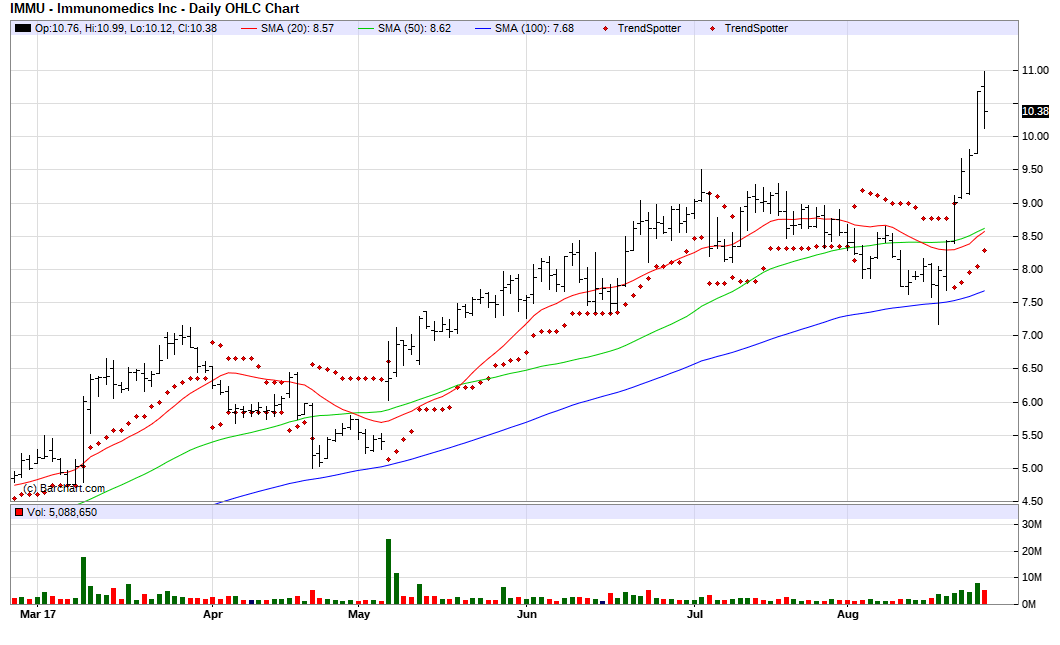
Task: Select the OHLC values readout in legend
Action: 126,28
